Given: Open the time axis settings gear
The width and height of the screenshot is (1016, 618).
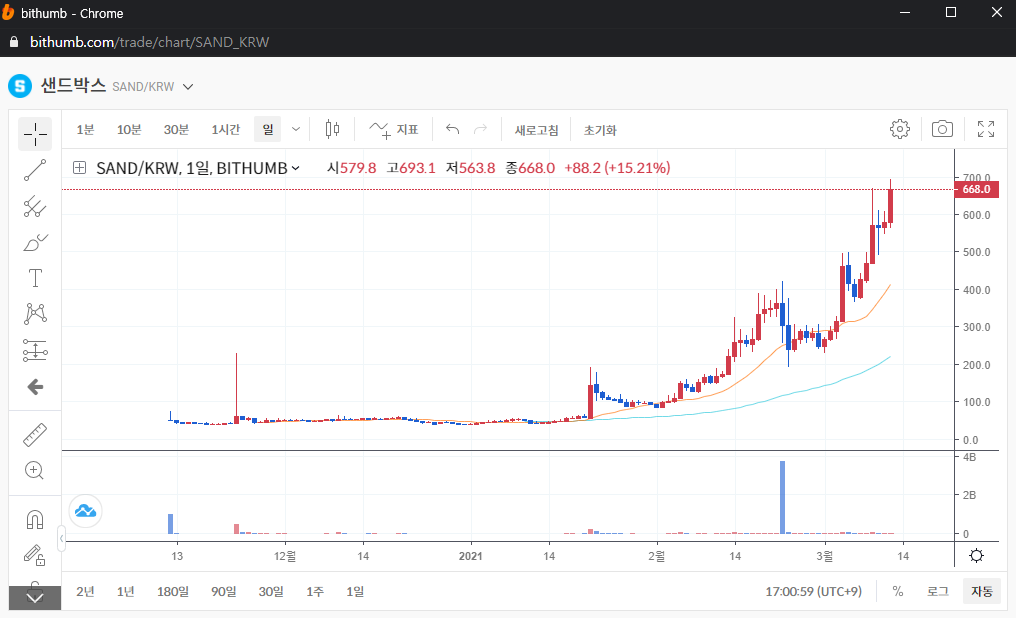Looking at the screenshot, I should pos(976,556).
